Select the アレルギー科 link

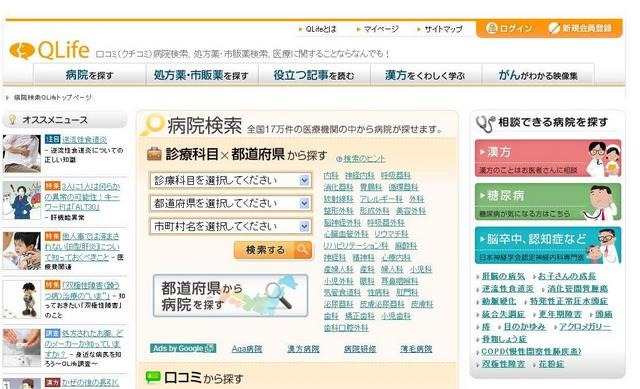pos(381,199)
